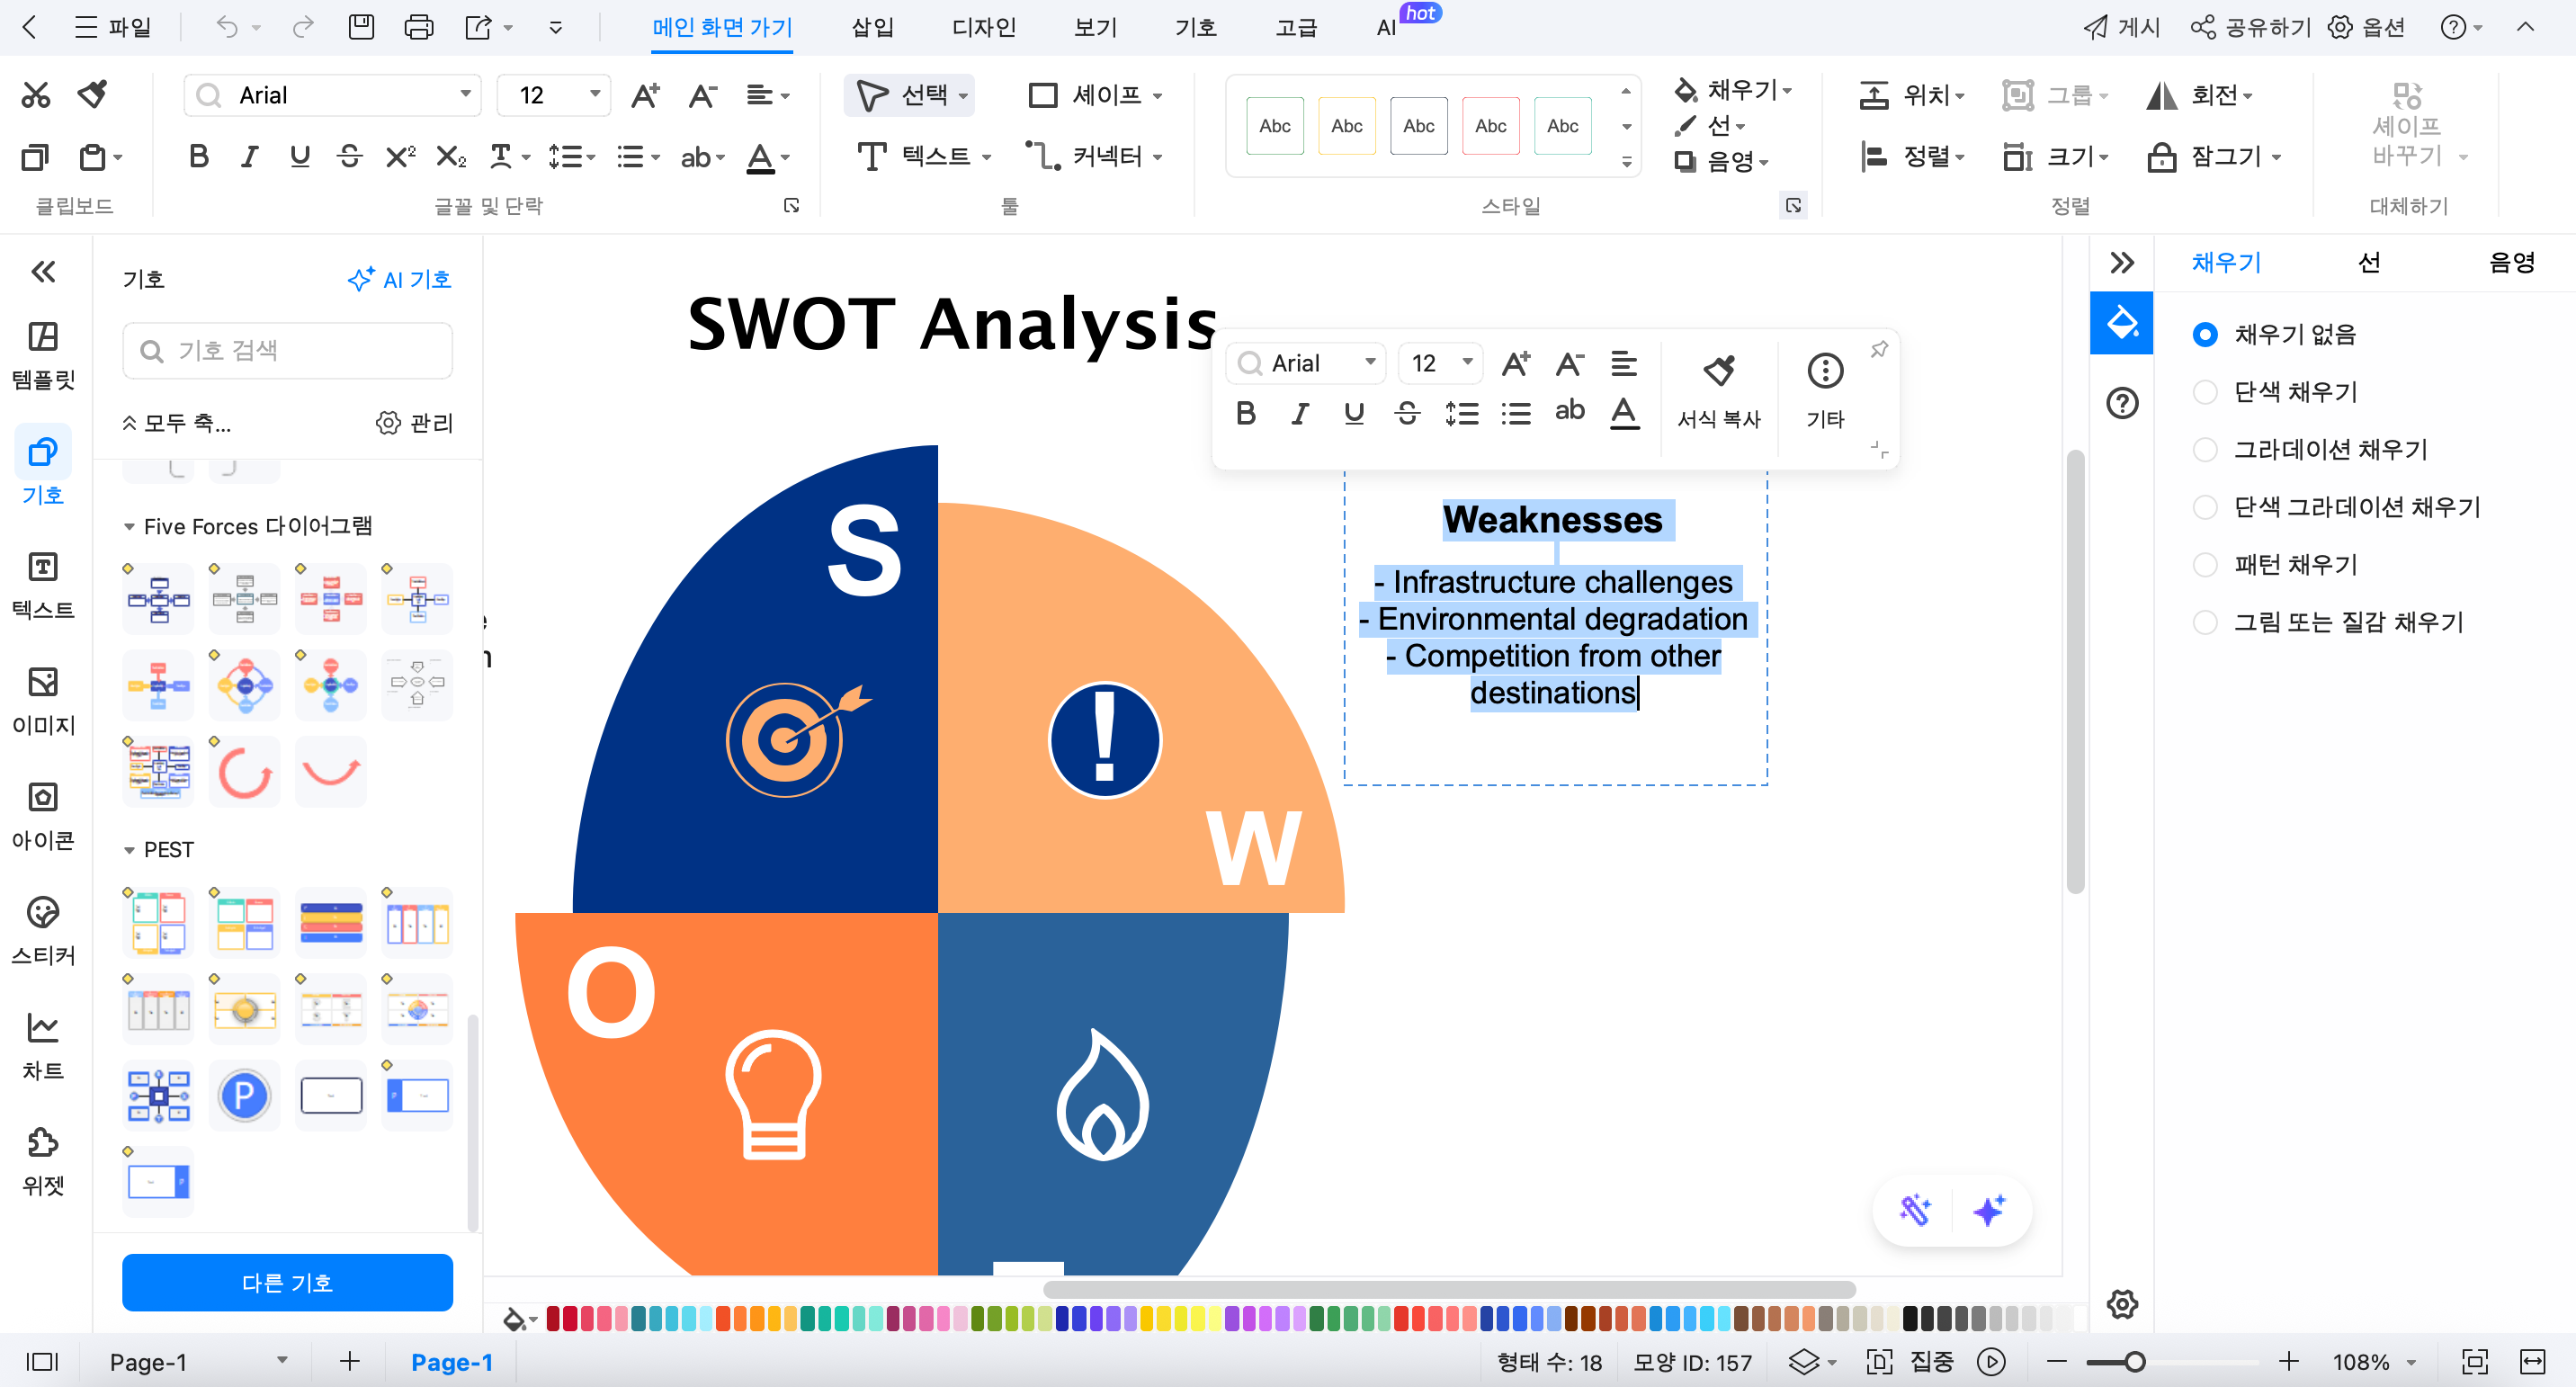Screen dimensions: 2576x1387
Task: Toggle strikethrough in the ribbon font group
Action: coord(349,157)
